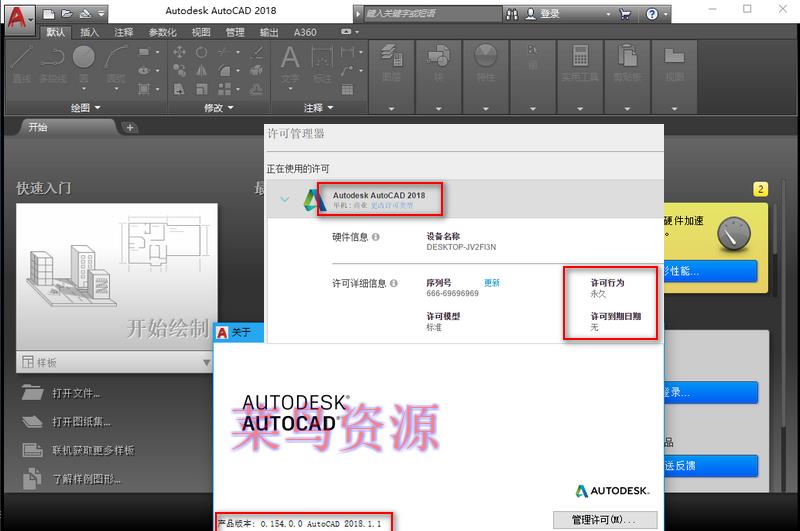Switch to the 输出 ribbon tab

269,32
